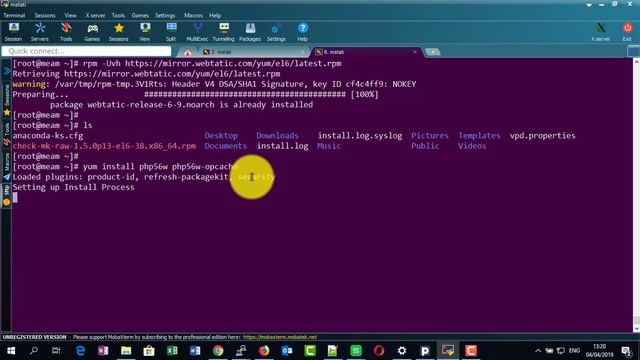Click terminal scrollbar down arrow
This screenshot has width=640, height=360.
coord(636,328)
